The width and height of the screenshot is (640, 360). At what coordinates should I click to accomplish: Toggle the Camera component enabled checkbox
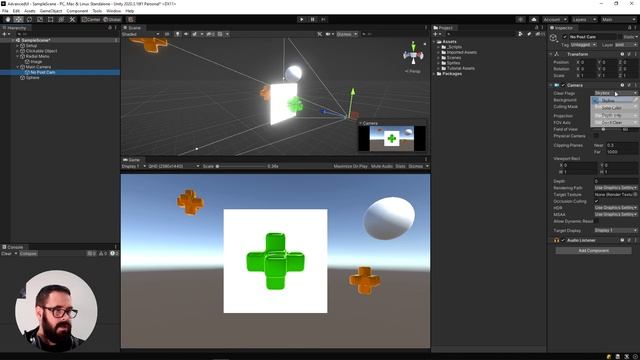point(563,85)
